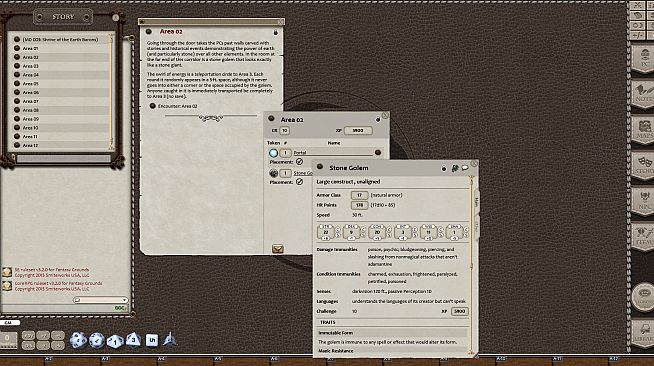Viewport: 654px width, 366px height.
Task: Toggle the DIS modifier button
Action: [28, 345]
